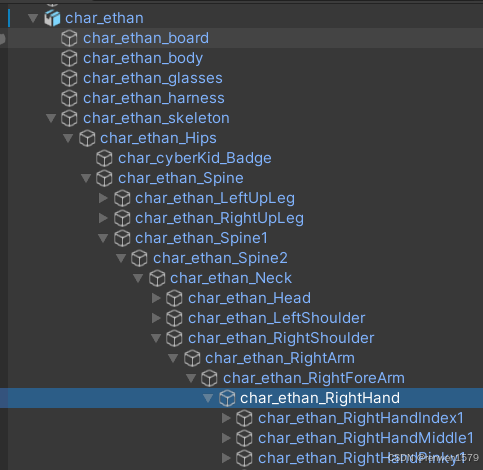This screenshot has height=470, width=483.
Task: Select char_ethan_body in the hierarchy
Action: click(143, 58)
